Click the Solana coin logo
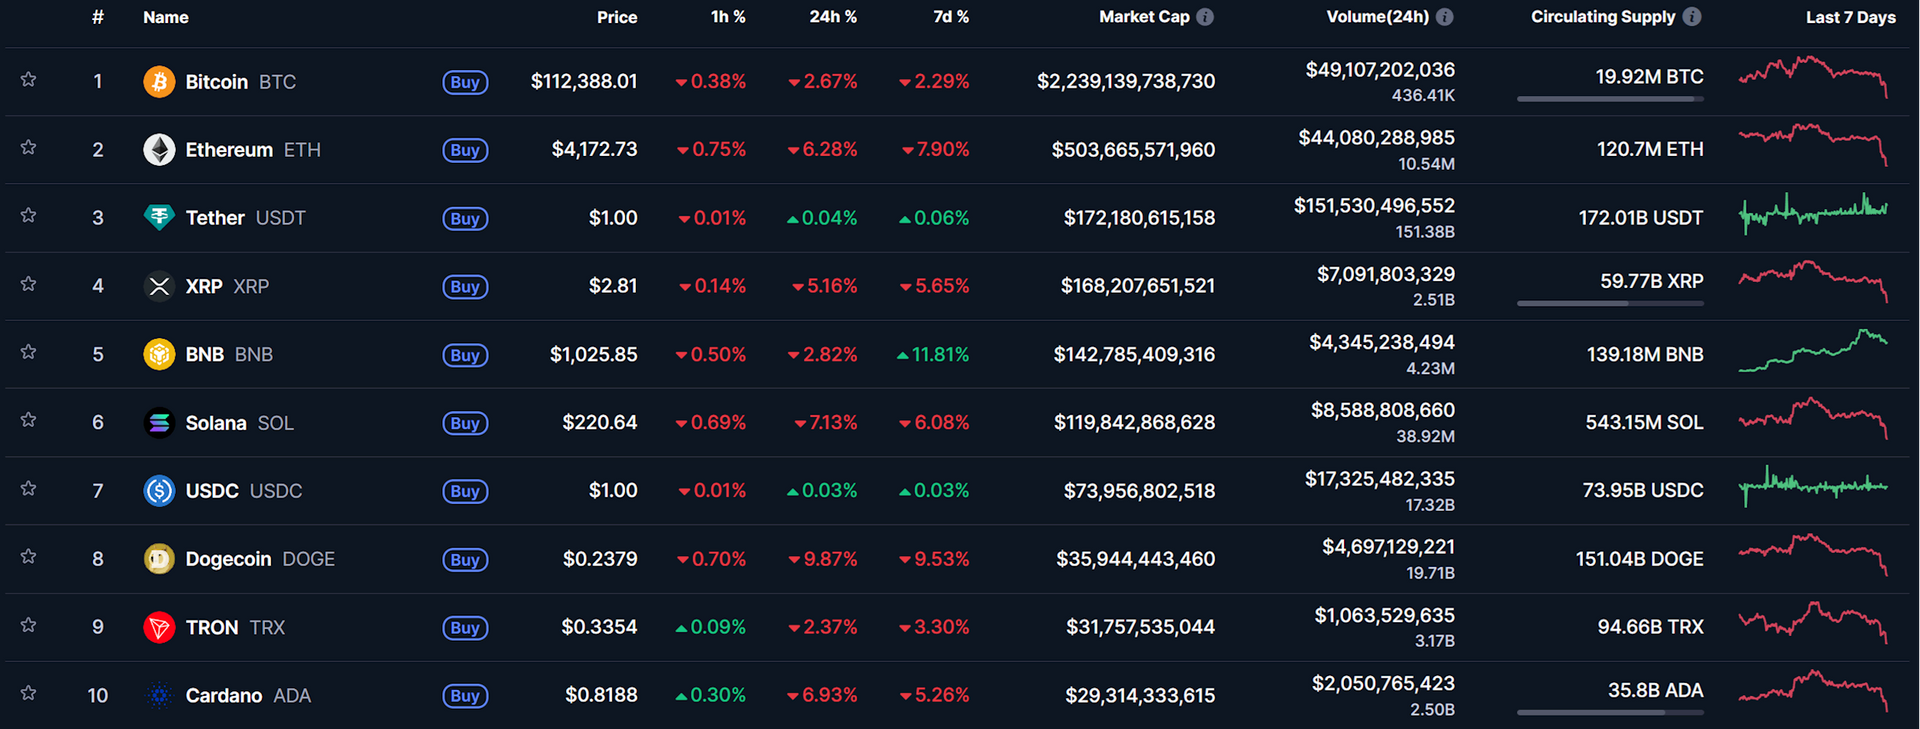Image resolution: width=1920 pixels, height=729 pixels. pos(159,423)
